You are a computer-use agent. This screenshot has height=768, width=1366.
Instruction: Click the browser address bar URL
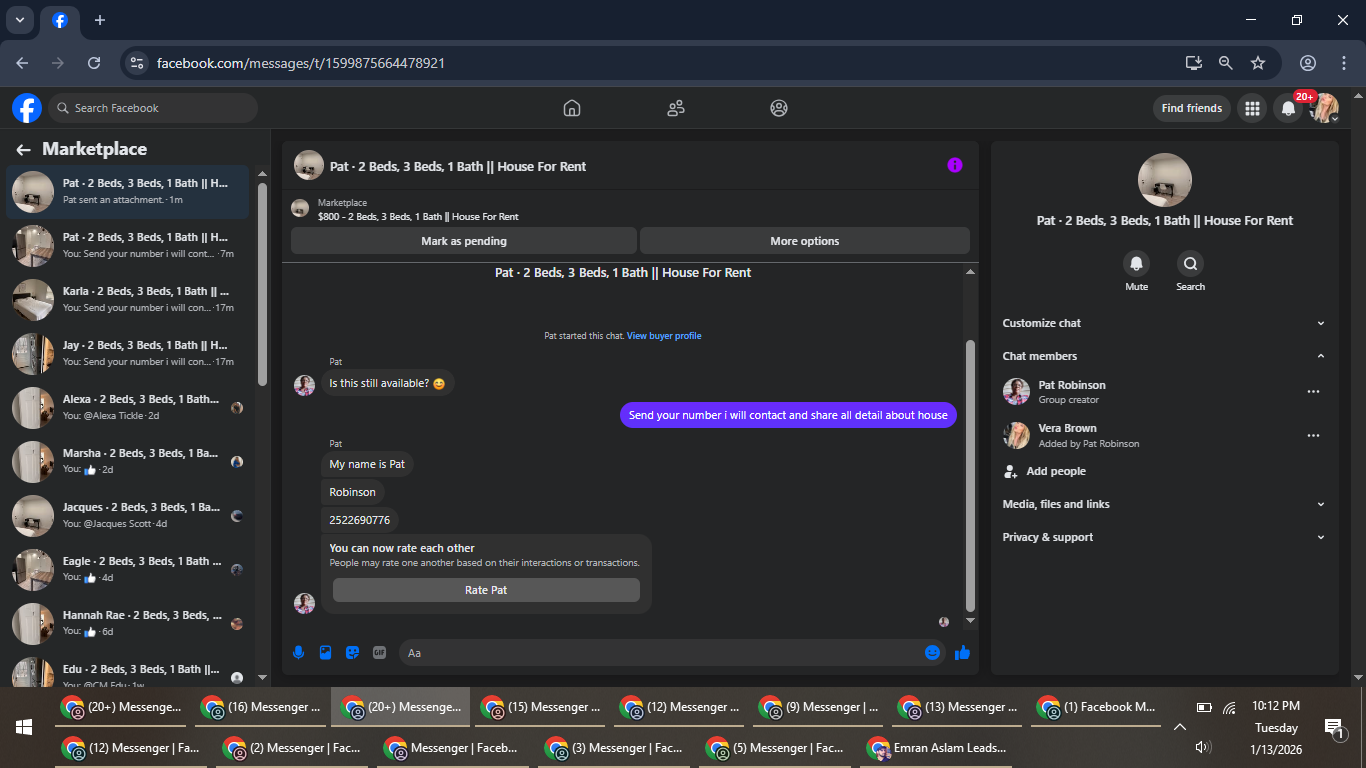click(301, 63)
